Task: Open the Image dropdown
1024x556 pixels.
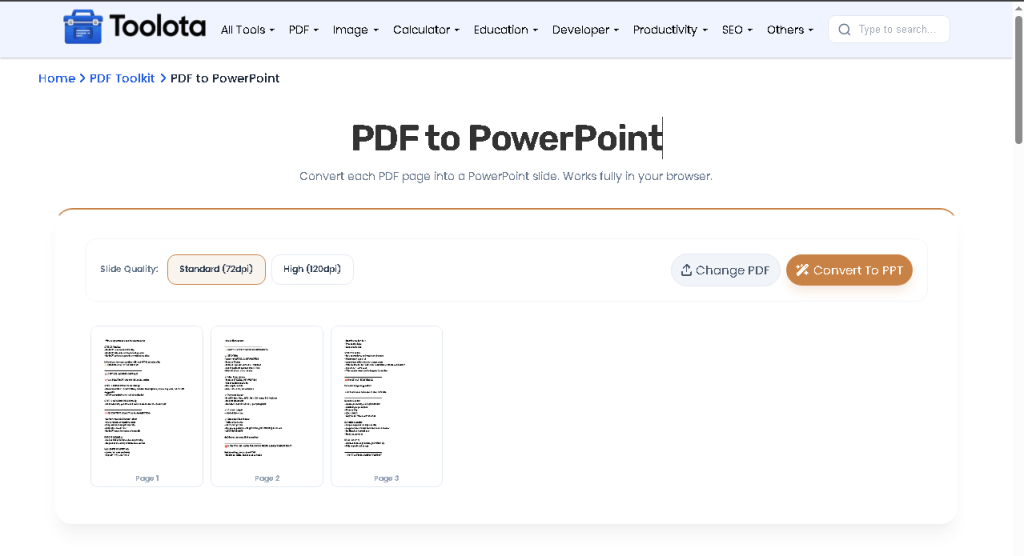Action: (355, 30)
